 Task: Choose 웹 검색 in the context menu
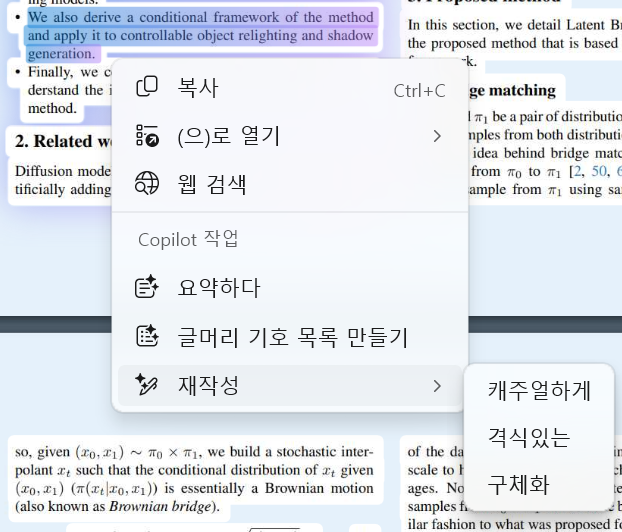pyautogui.click(x=290, y=184)
